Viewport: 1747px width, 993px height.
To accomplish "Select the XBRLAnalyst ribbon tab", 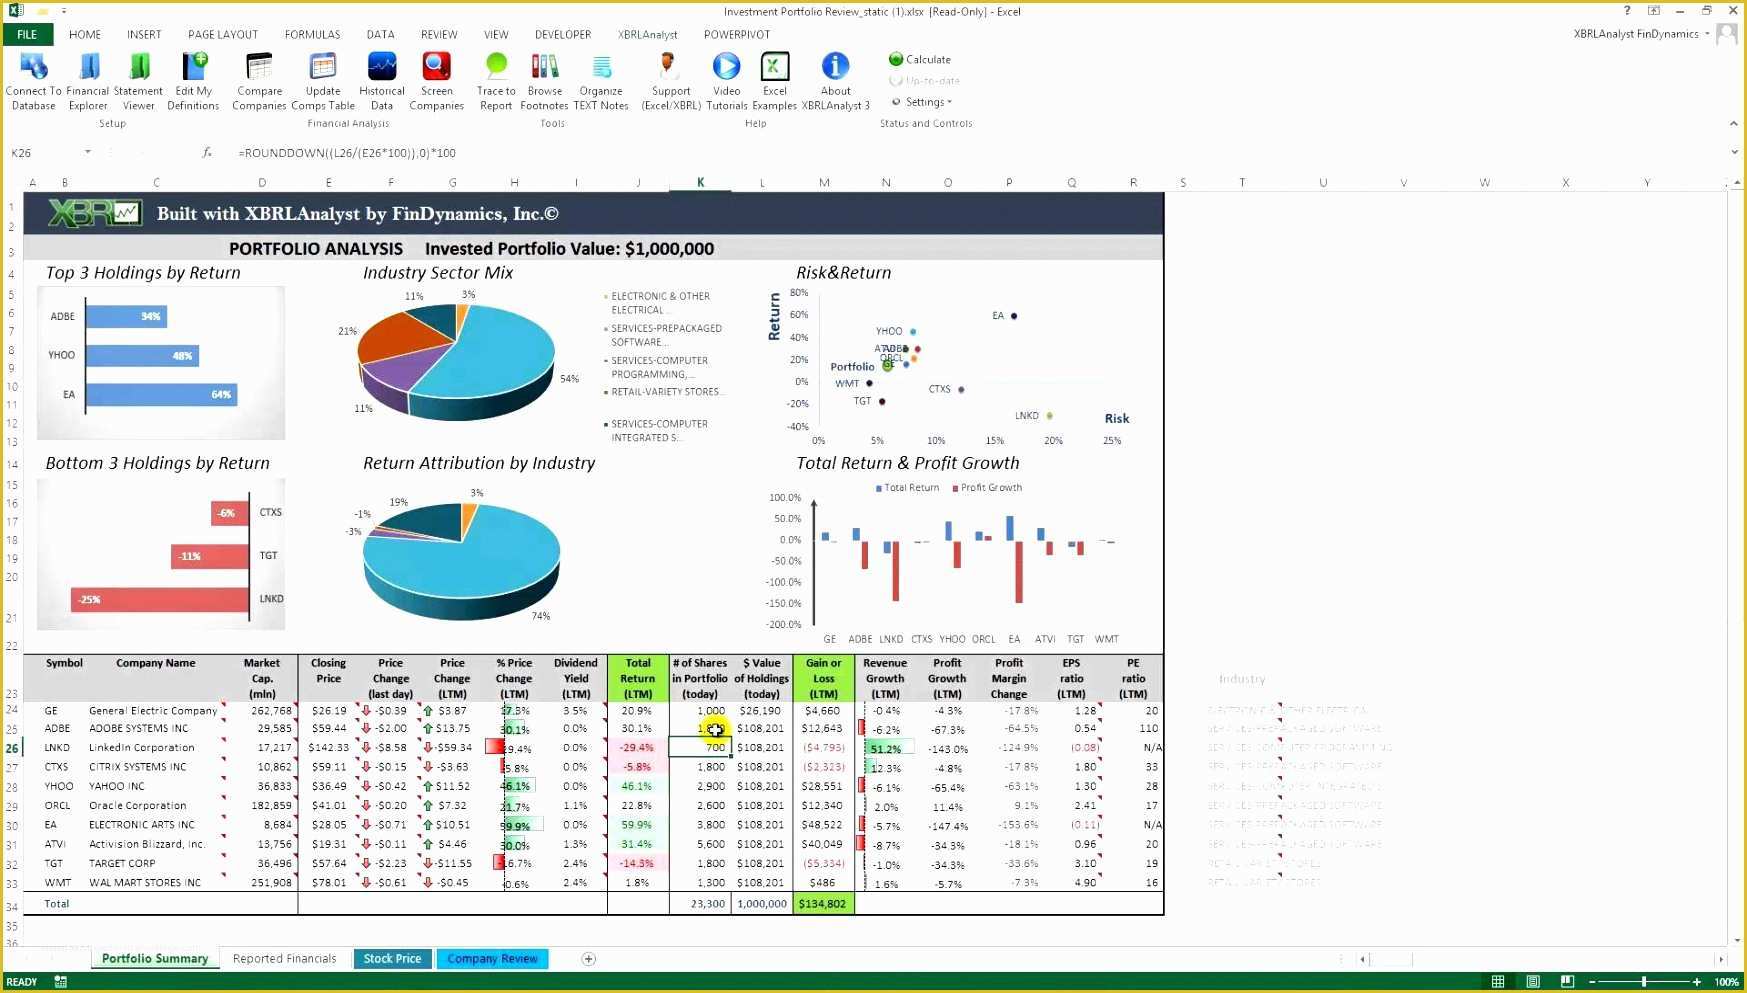I will [x=648, y=34].
